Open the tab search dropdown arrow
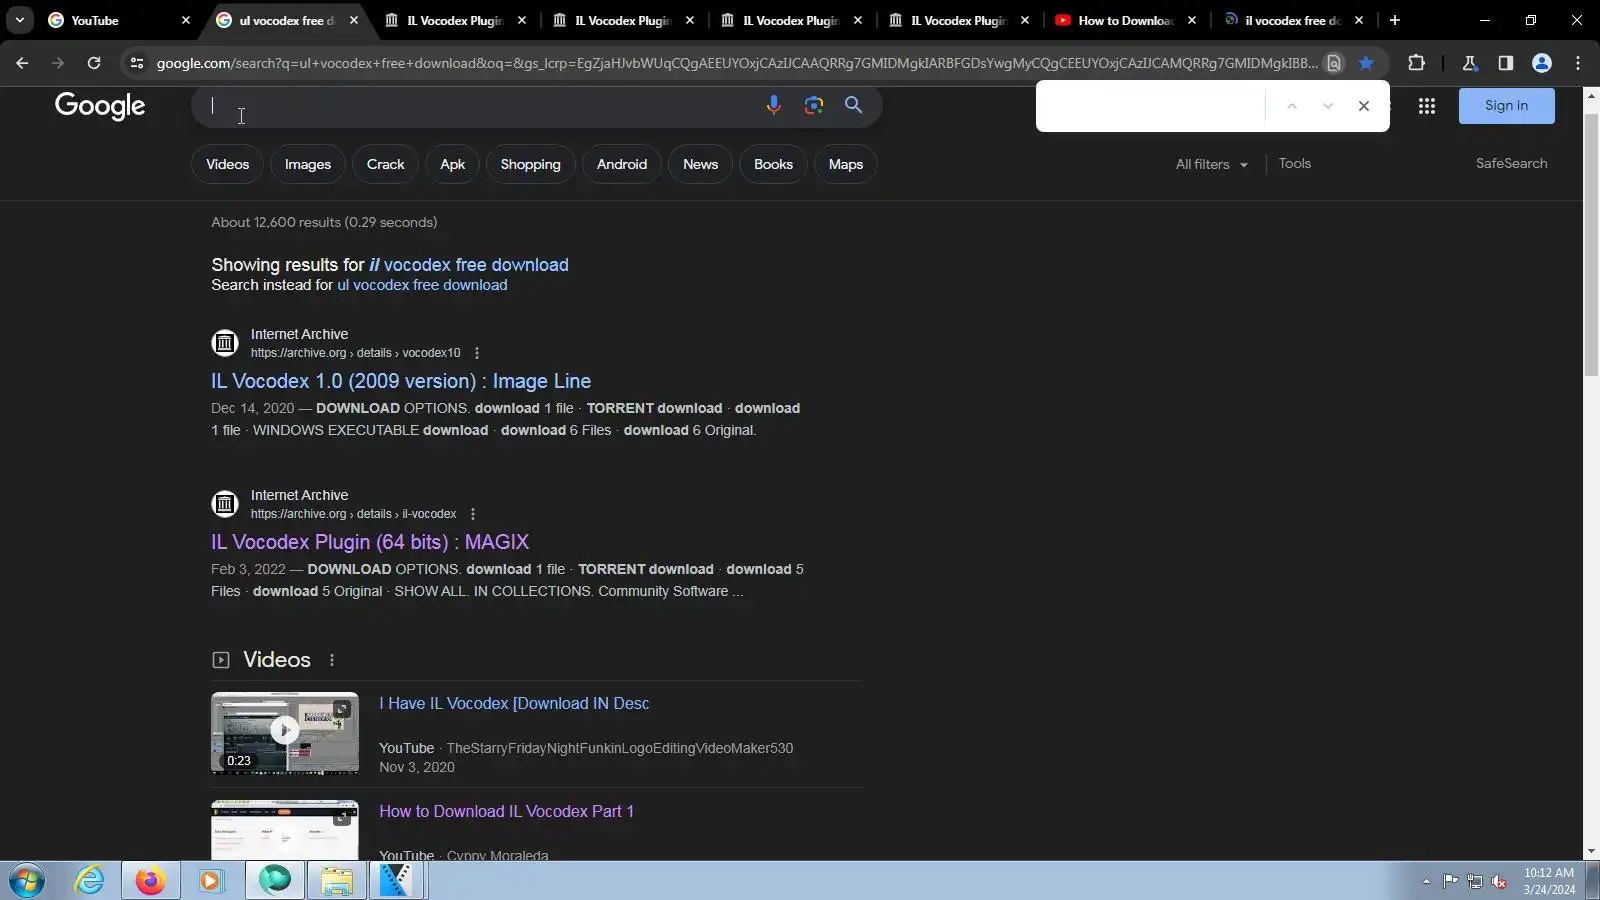Viewport: 1600px width, 900px height. click(x=20, y=20)
